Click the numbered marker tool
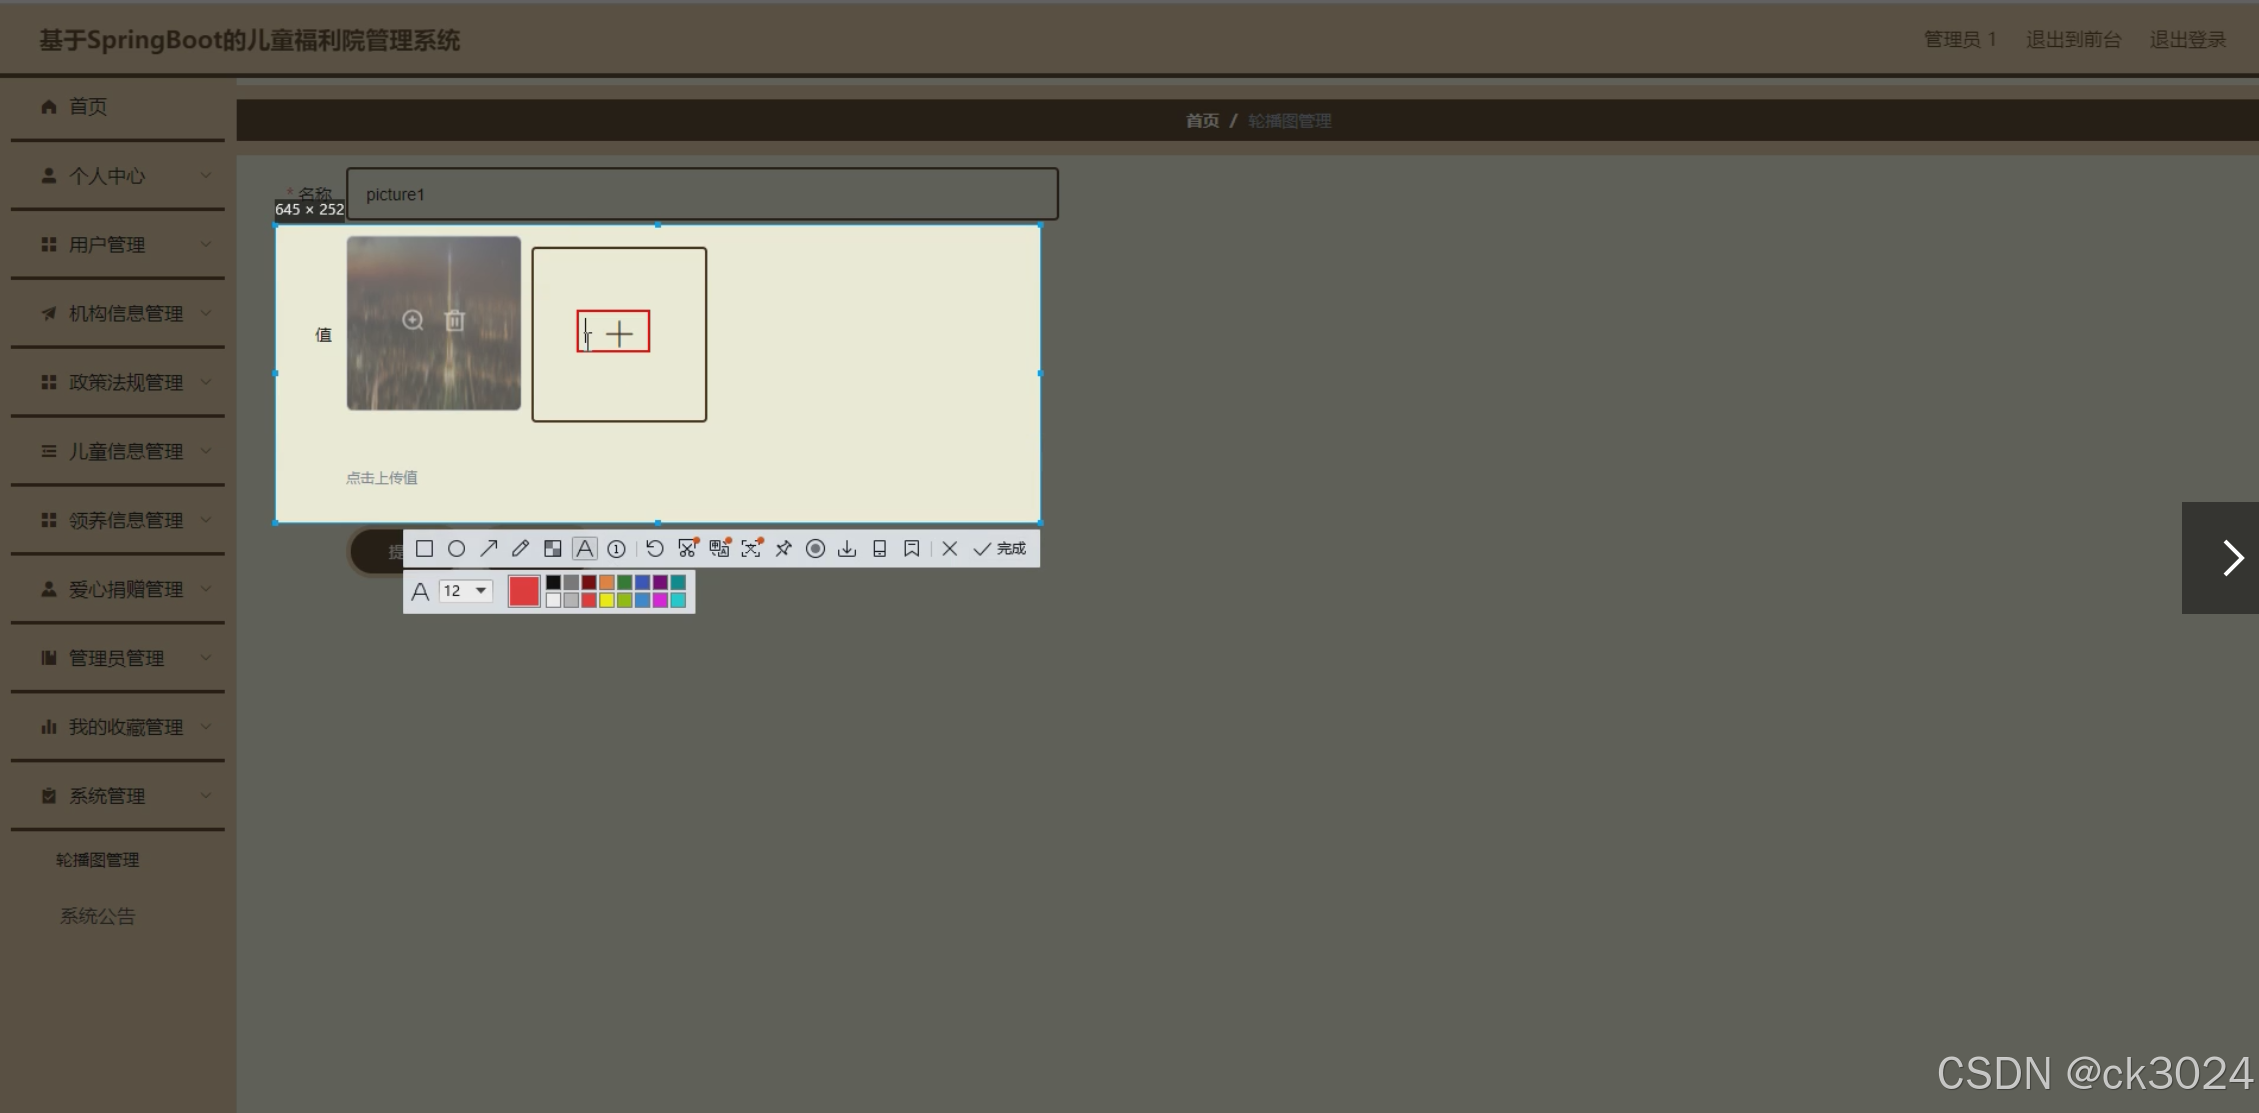Image resolution: width=2259 pixels, height=1113 pixels. 616,549
